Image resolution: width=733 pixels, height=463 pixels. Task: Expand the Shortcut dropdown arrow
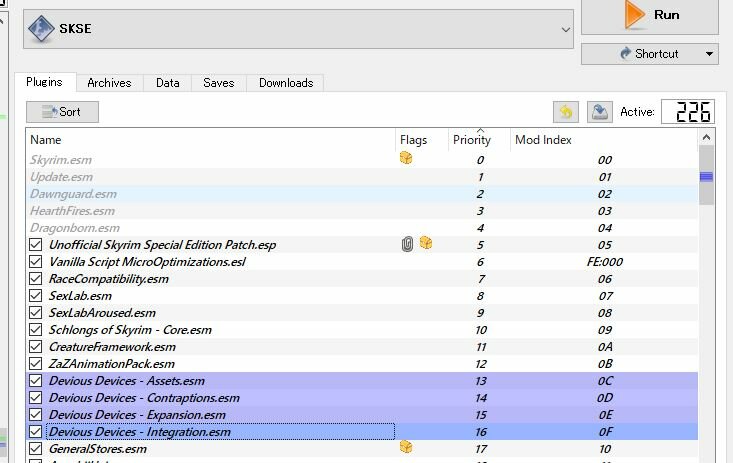point(709,54)
